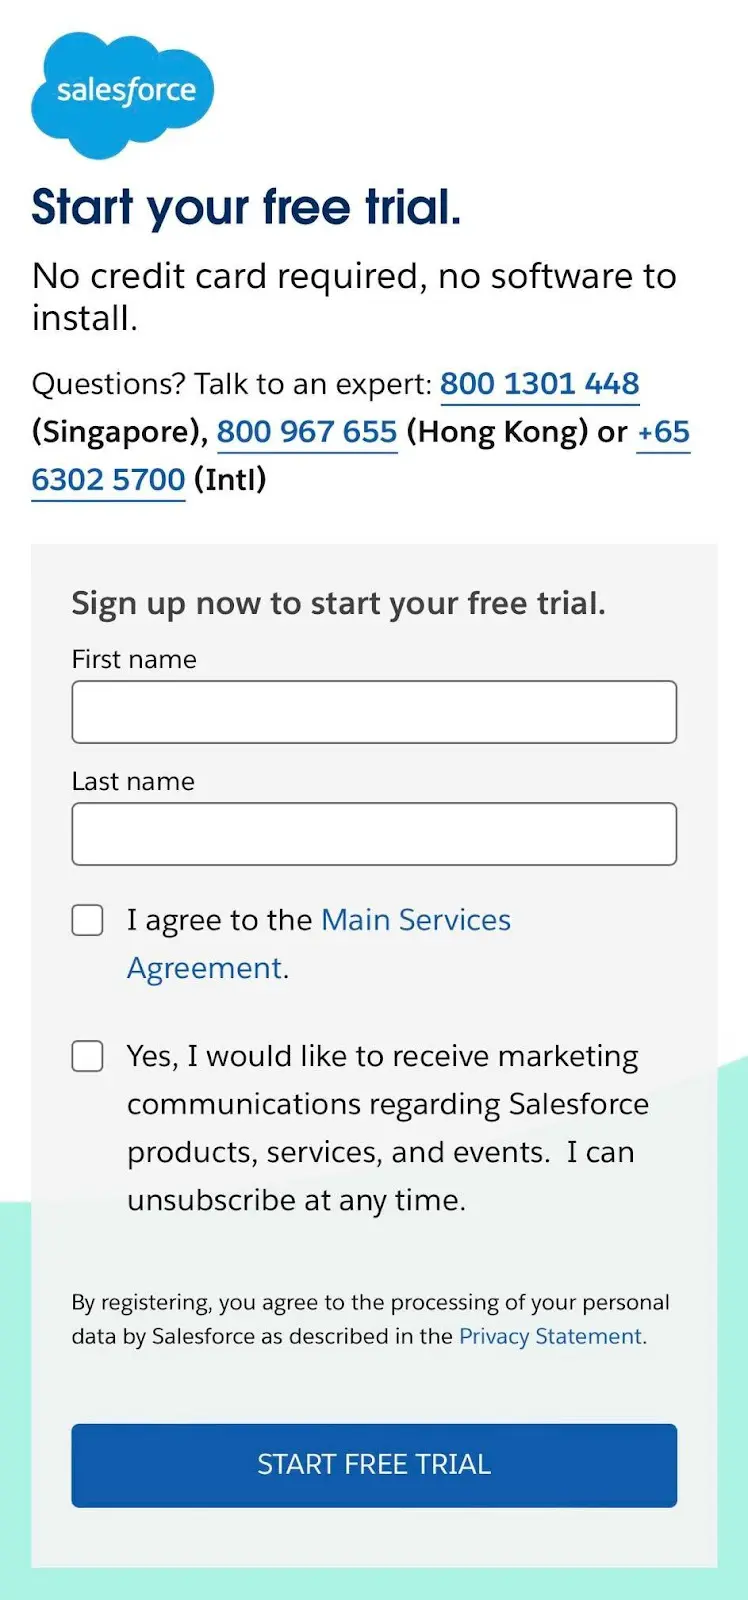This screenshot has width=748, height=1600.
Task: Call the Singapore number 800 1301 448
Action: 539,384
